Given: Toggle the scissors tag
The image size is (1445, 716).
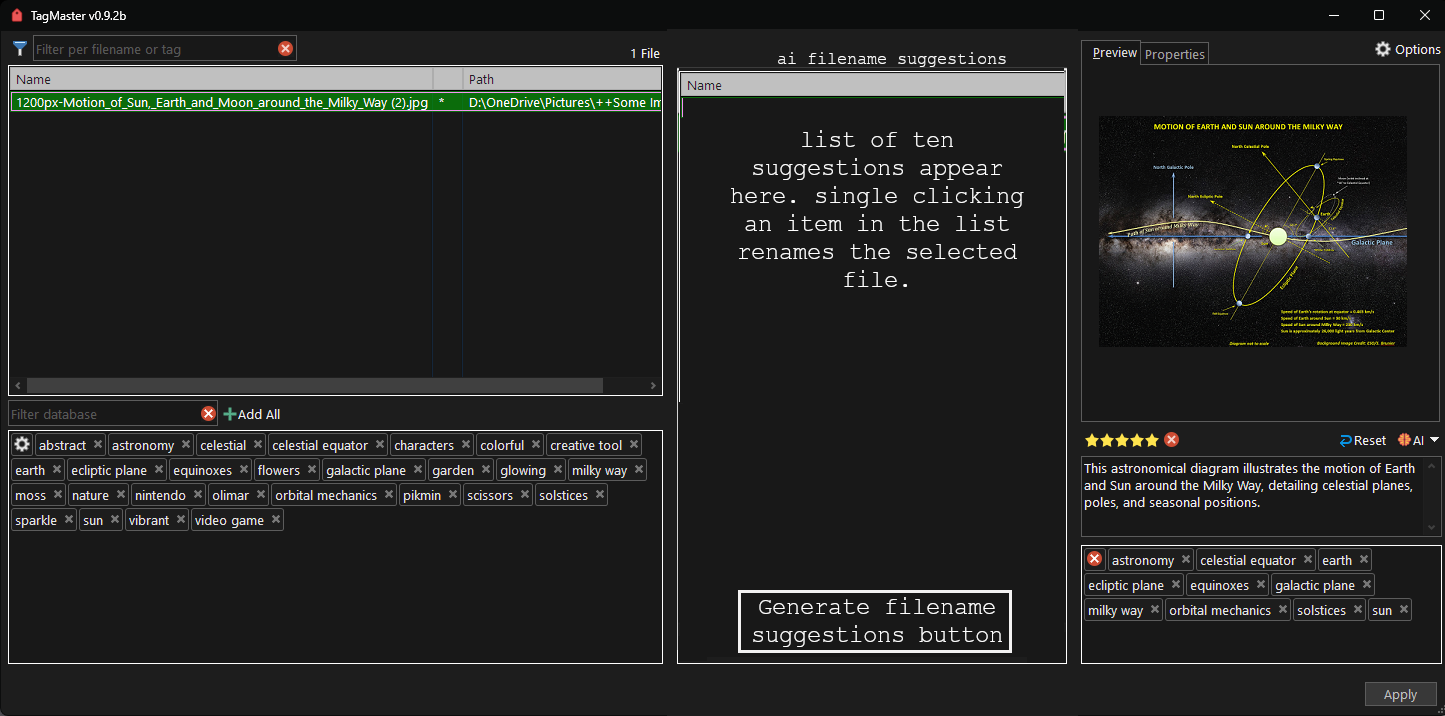Looking at the screenshot, I should (x=489, y=495).
